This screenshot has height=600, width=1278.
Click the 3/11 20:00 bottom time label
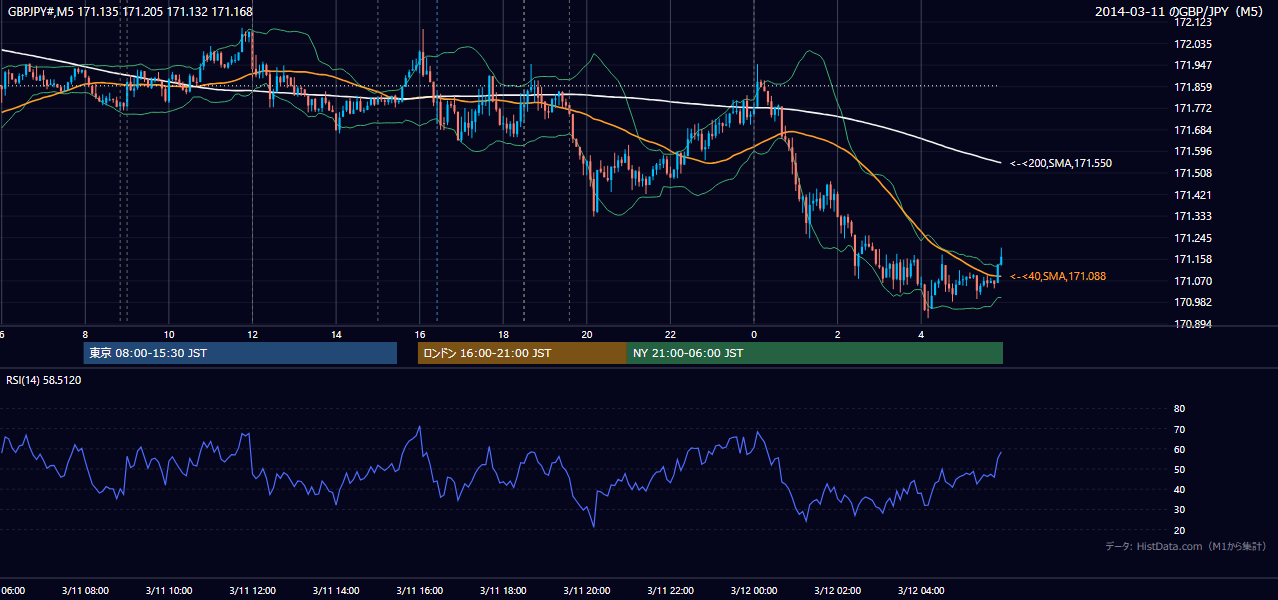586,590
